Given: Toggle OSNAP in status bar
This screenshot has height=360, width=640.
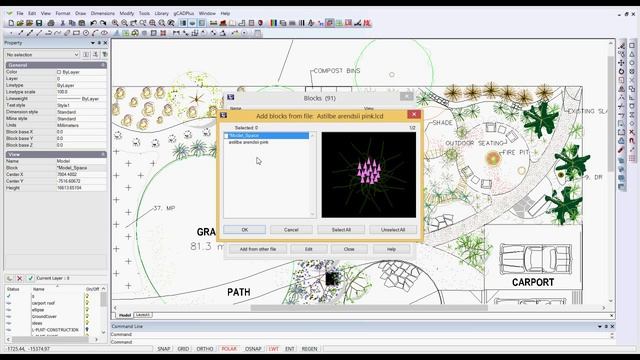Looking at the screenshot, I should point(253,349).
